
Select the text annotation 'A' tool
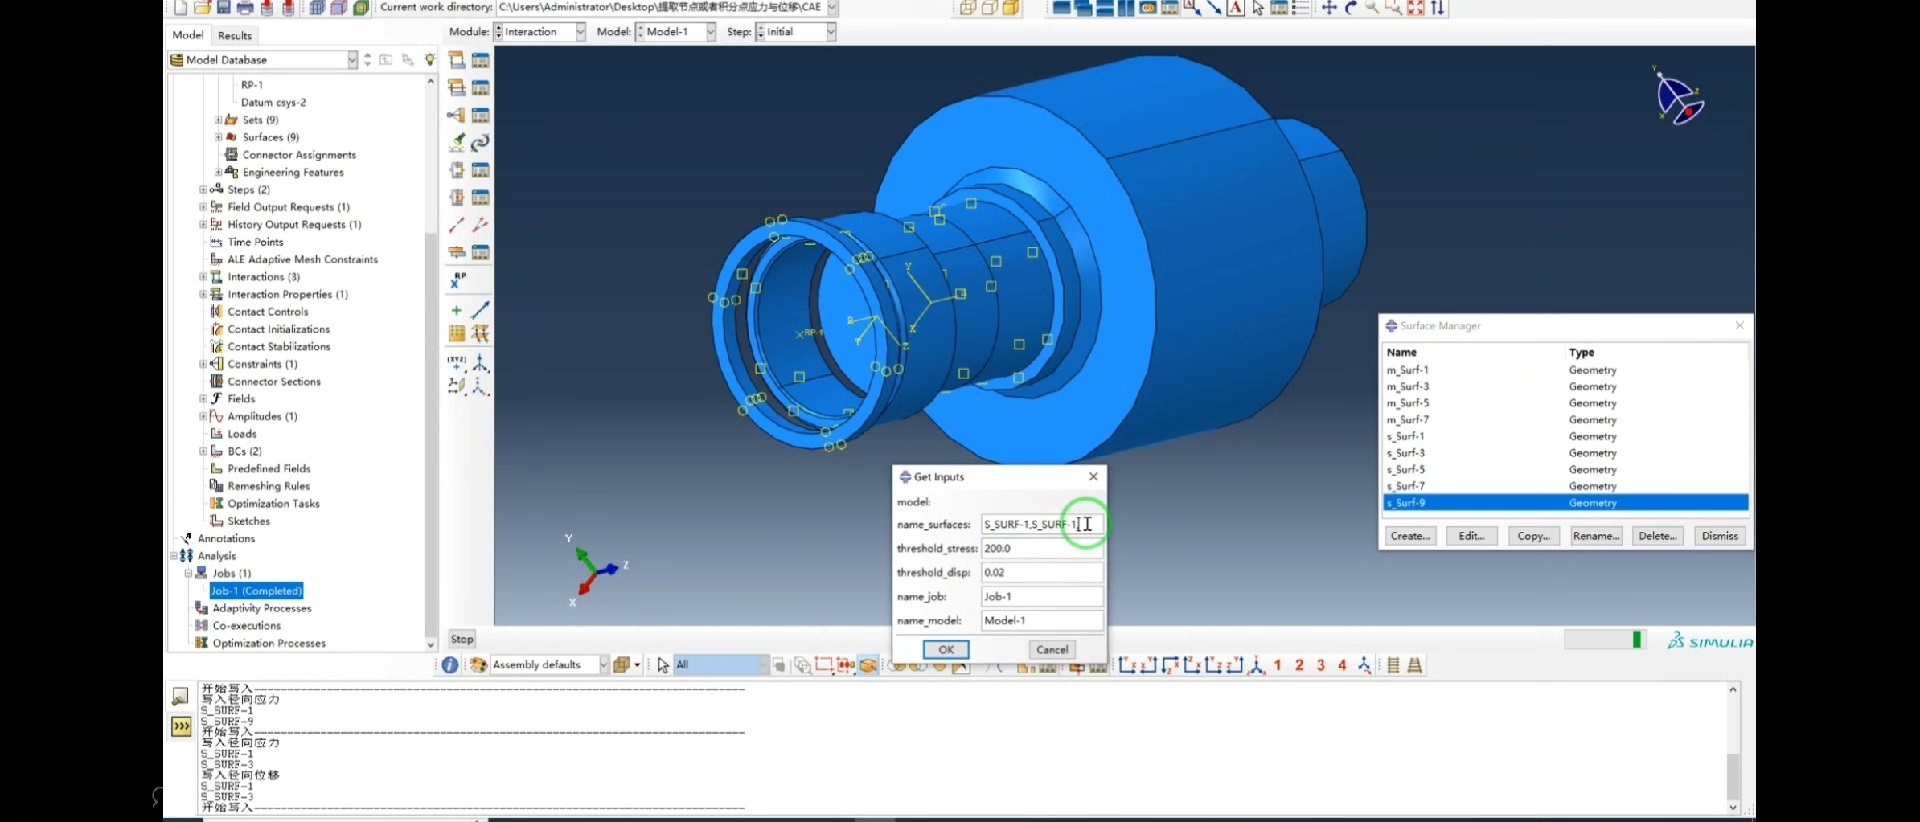point(1236,8)
